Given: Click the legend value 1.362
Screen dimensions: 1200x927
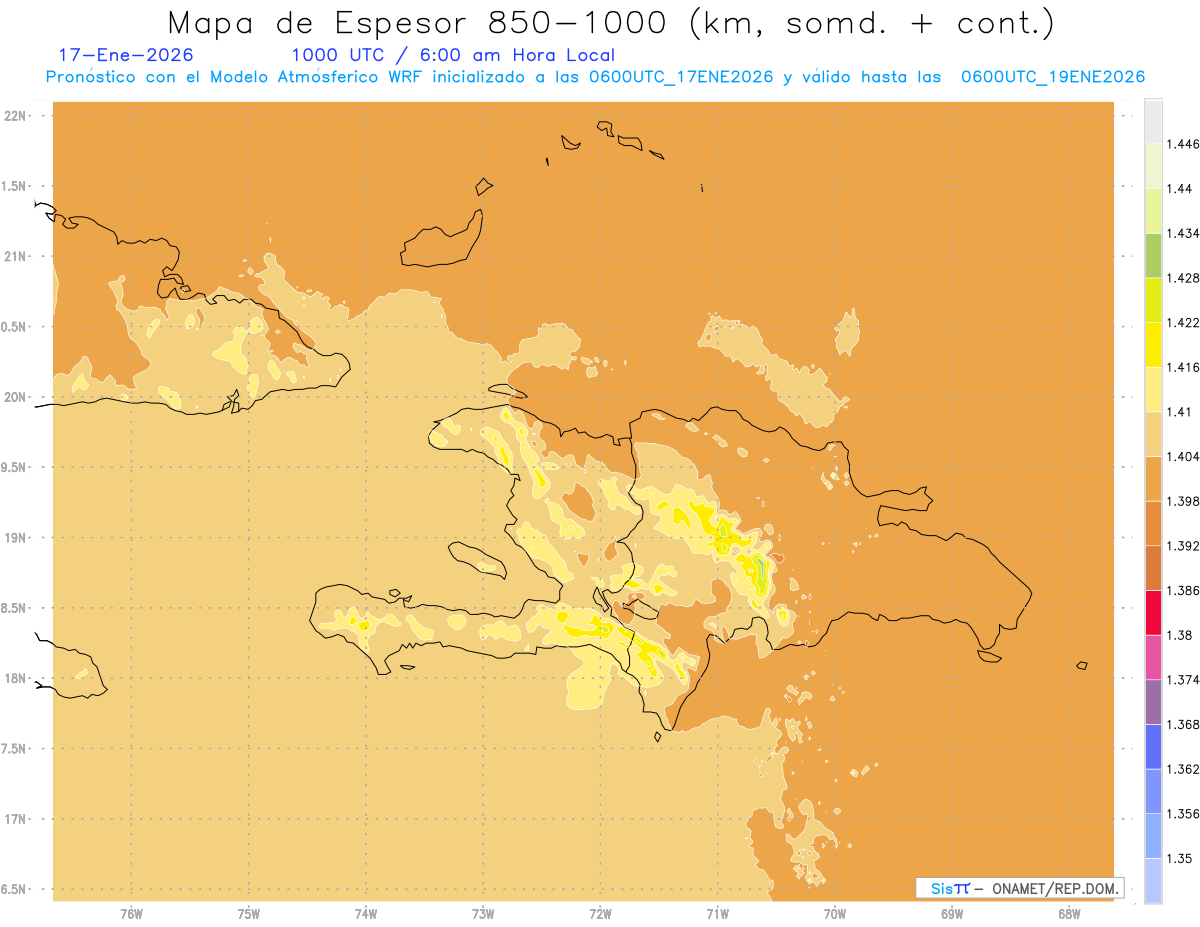Looking at the screenshot, I should coord(1183,769).
